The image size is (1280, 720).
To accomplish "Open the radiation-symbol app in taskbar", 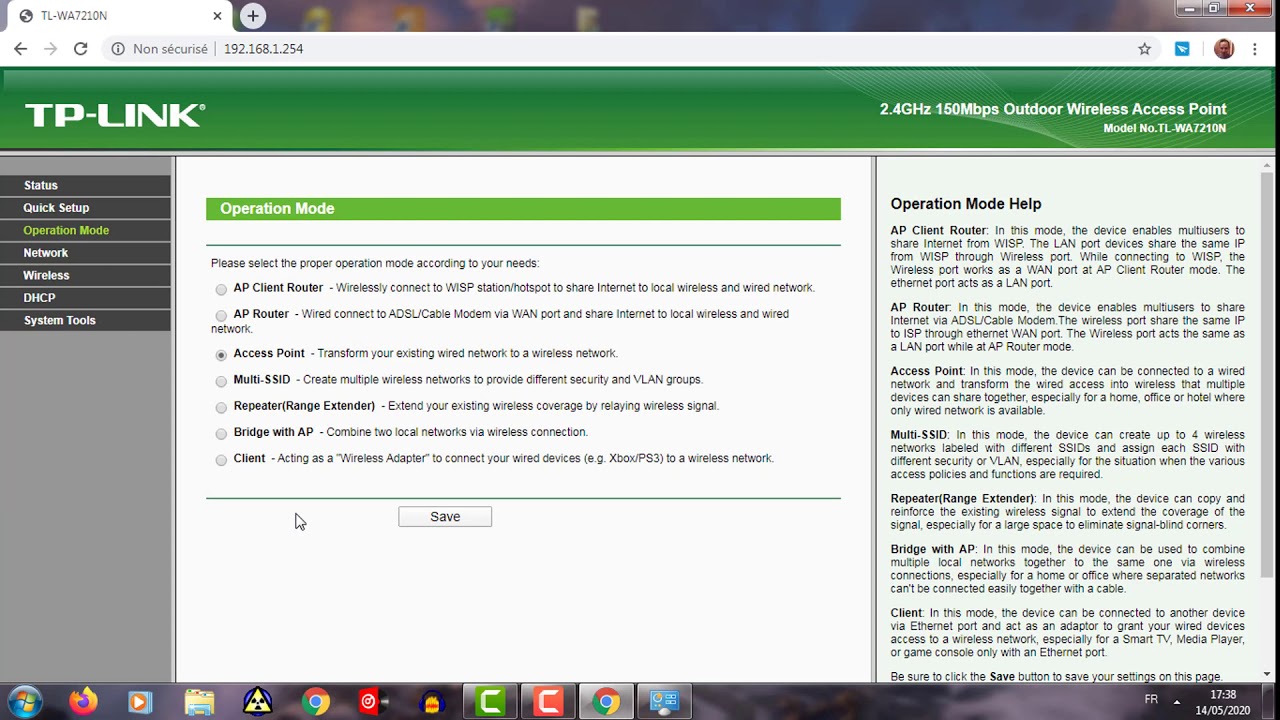I will pyautogui.click(x=258, y=701).
